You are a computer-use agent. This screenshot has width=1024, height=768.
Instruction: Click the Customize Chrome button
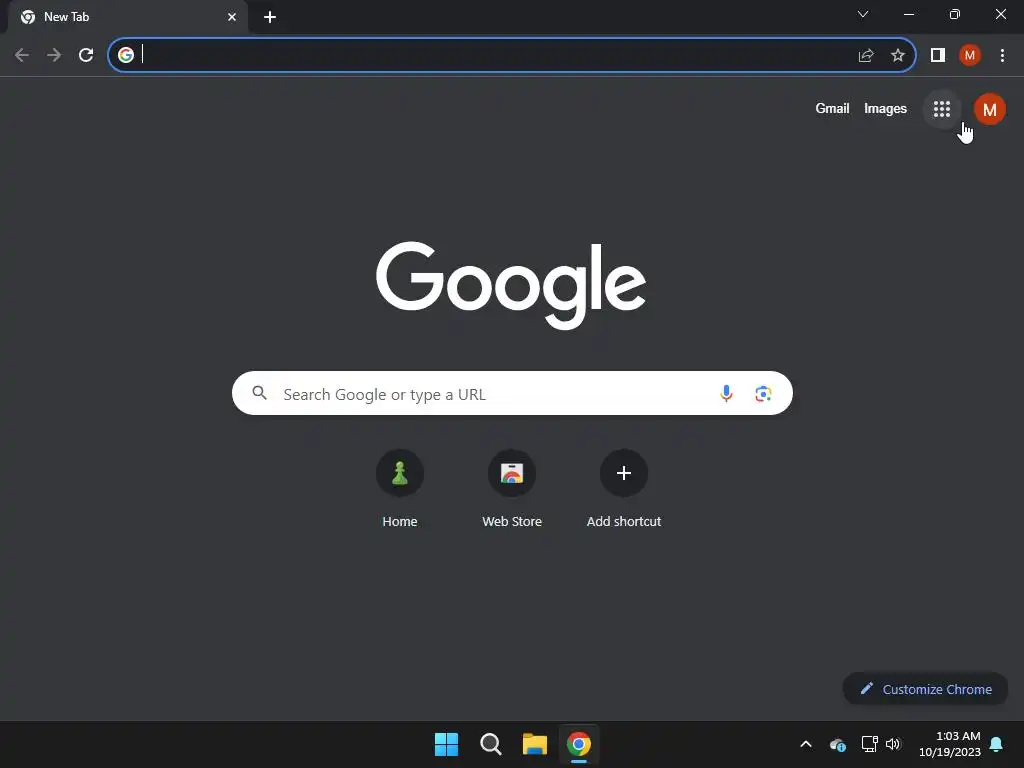(x=925, y=689)
